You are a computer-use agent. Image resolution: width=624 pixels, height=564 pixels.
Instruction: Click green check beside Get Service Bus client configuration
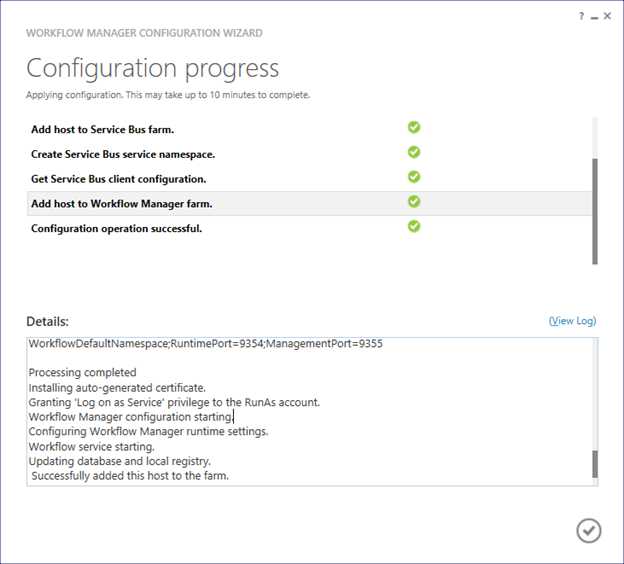[x=414, y=177]
